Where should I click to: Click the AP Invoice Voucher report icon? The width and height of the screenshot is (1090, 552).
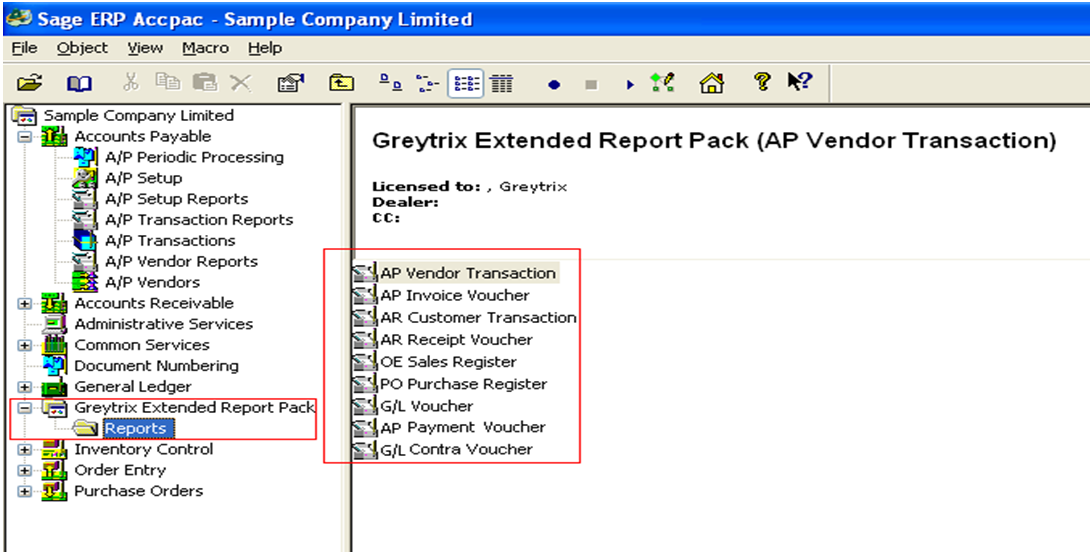[366, 295]
